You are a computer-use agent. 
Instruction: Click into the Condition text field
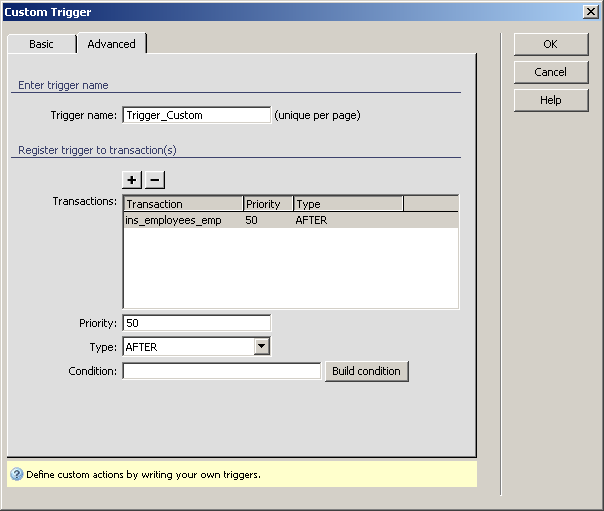[x=221, y=371]
